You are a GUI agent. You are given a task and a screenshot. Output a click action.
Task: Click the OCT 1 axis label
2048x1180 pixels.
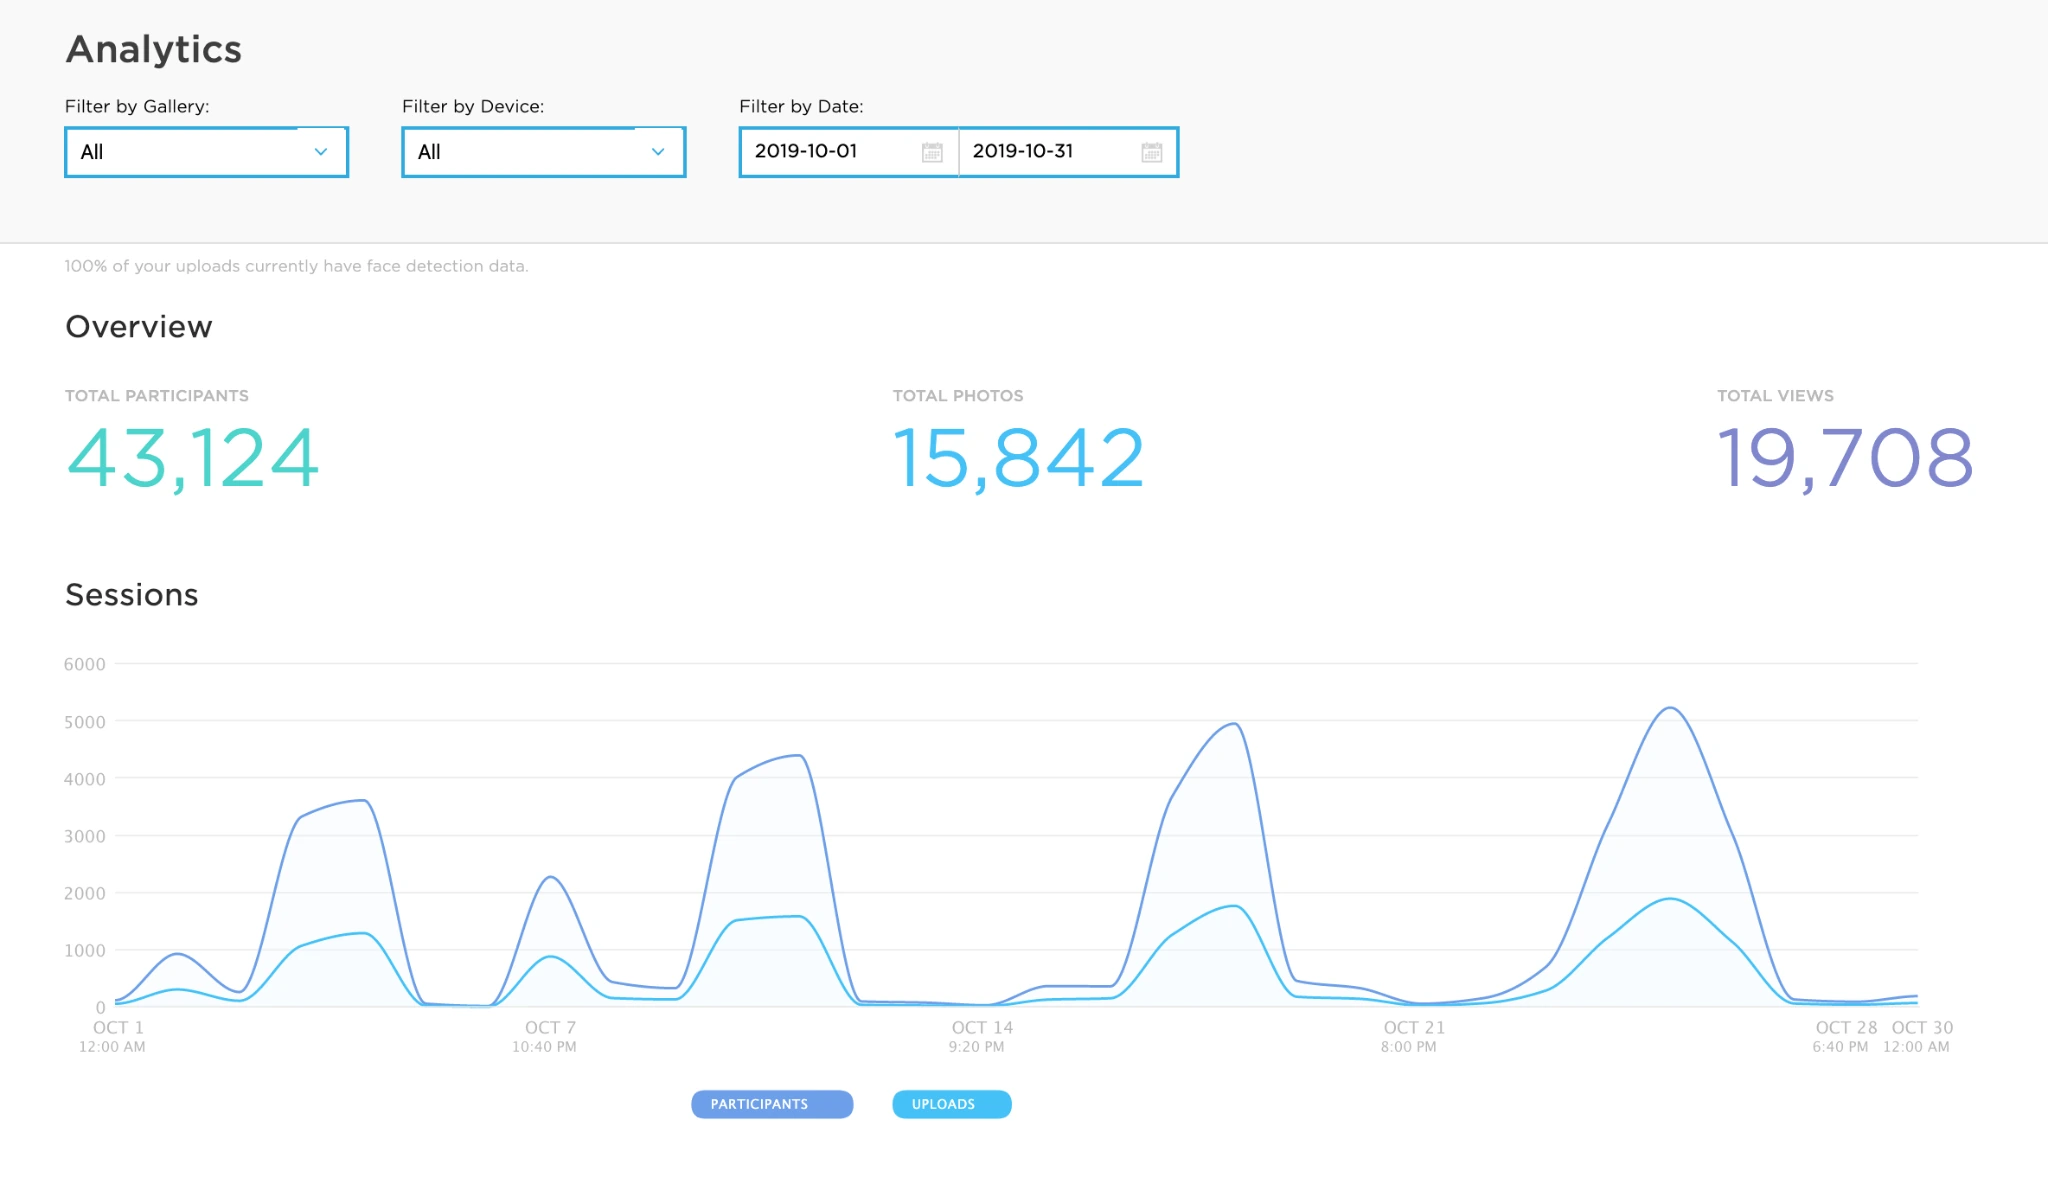pyautogui.click(x=118, y=1028)
